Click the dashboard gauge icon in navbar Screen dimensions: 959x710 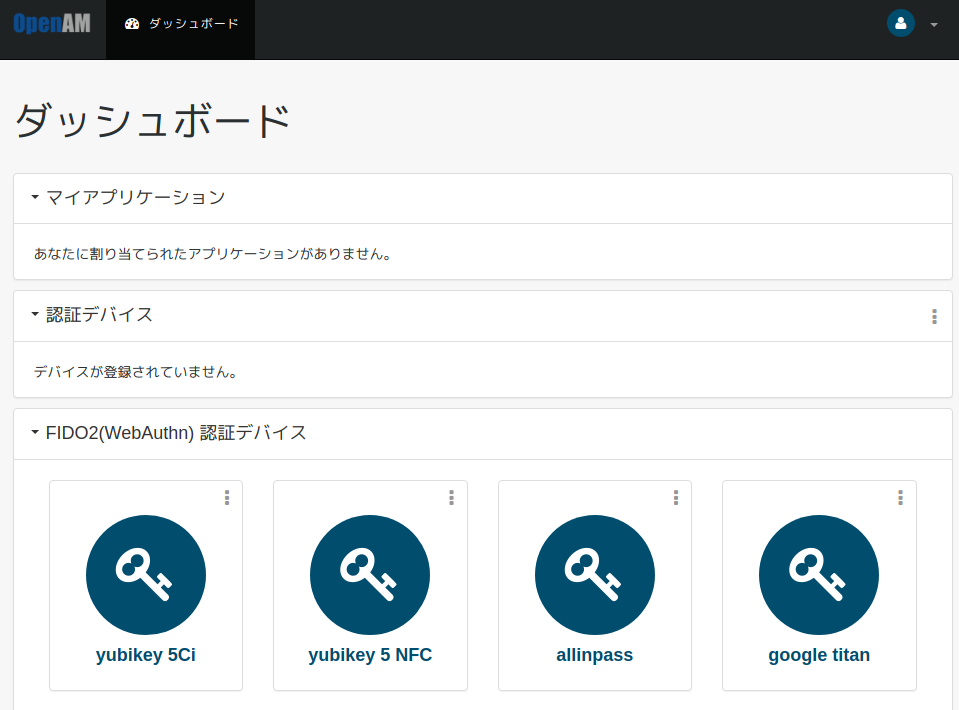coord(132,24)
